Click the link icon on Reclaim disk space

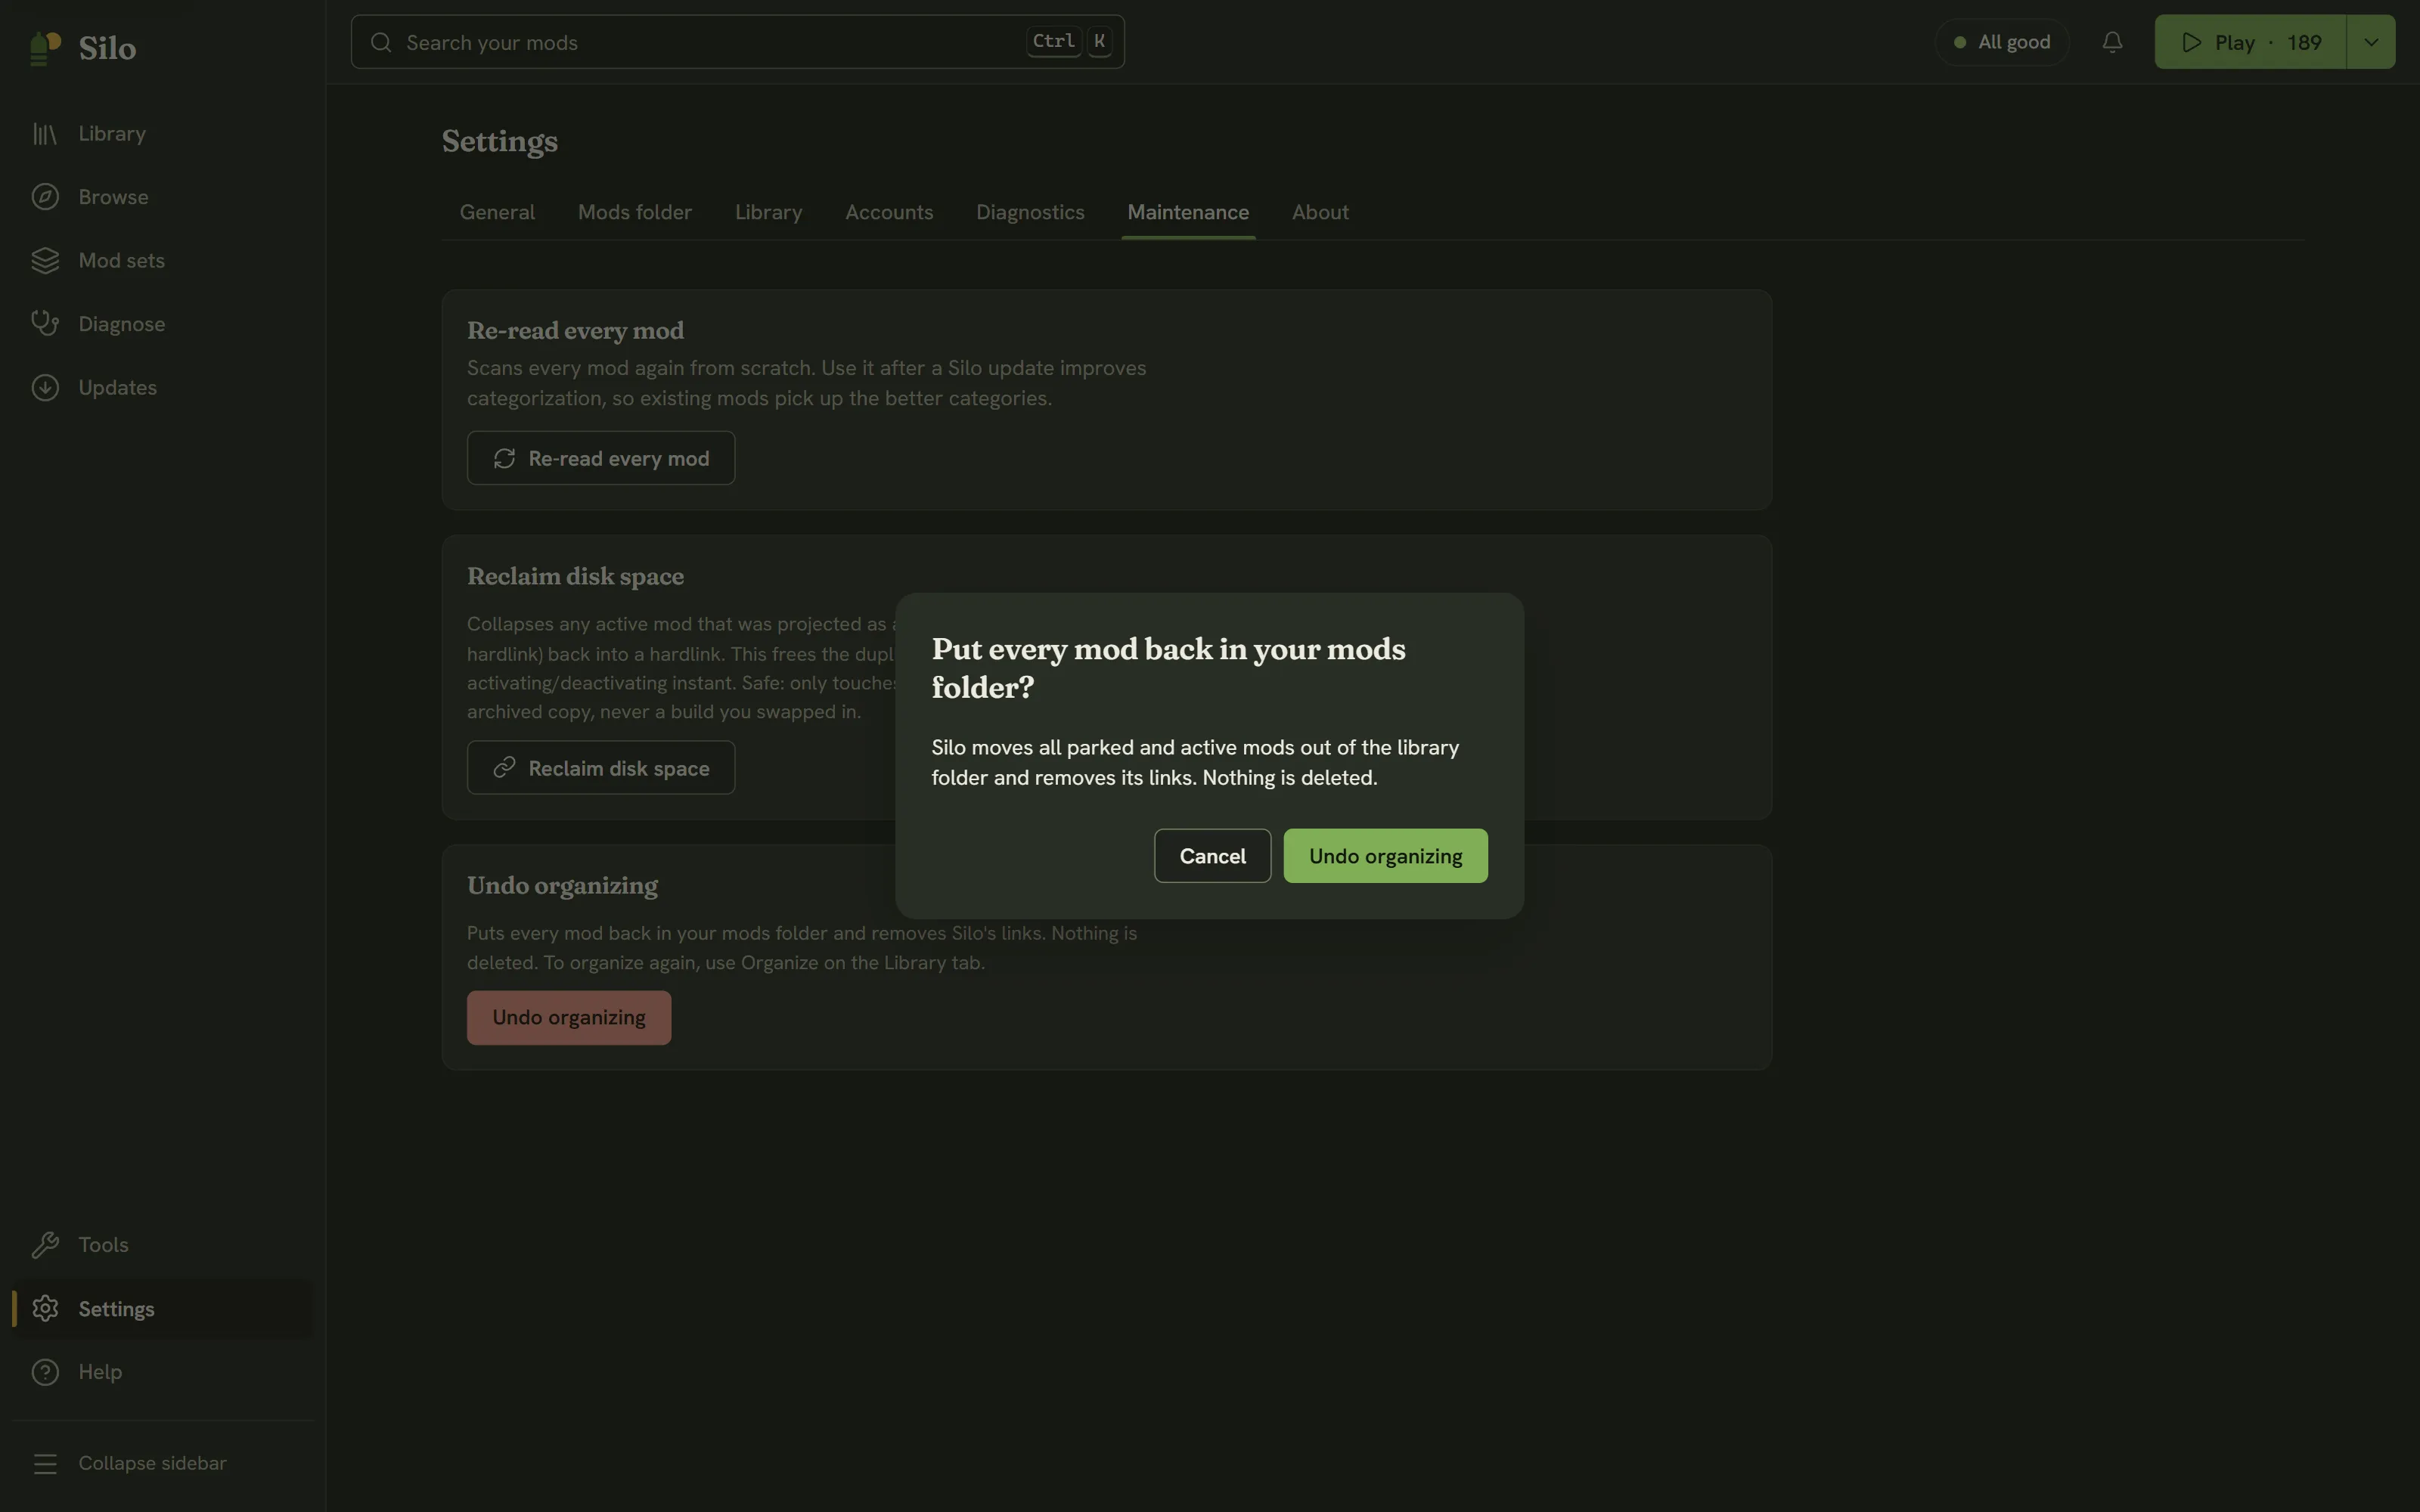coord(504,768)
